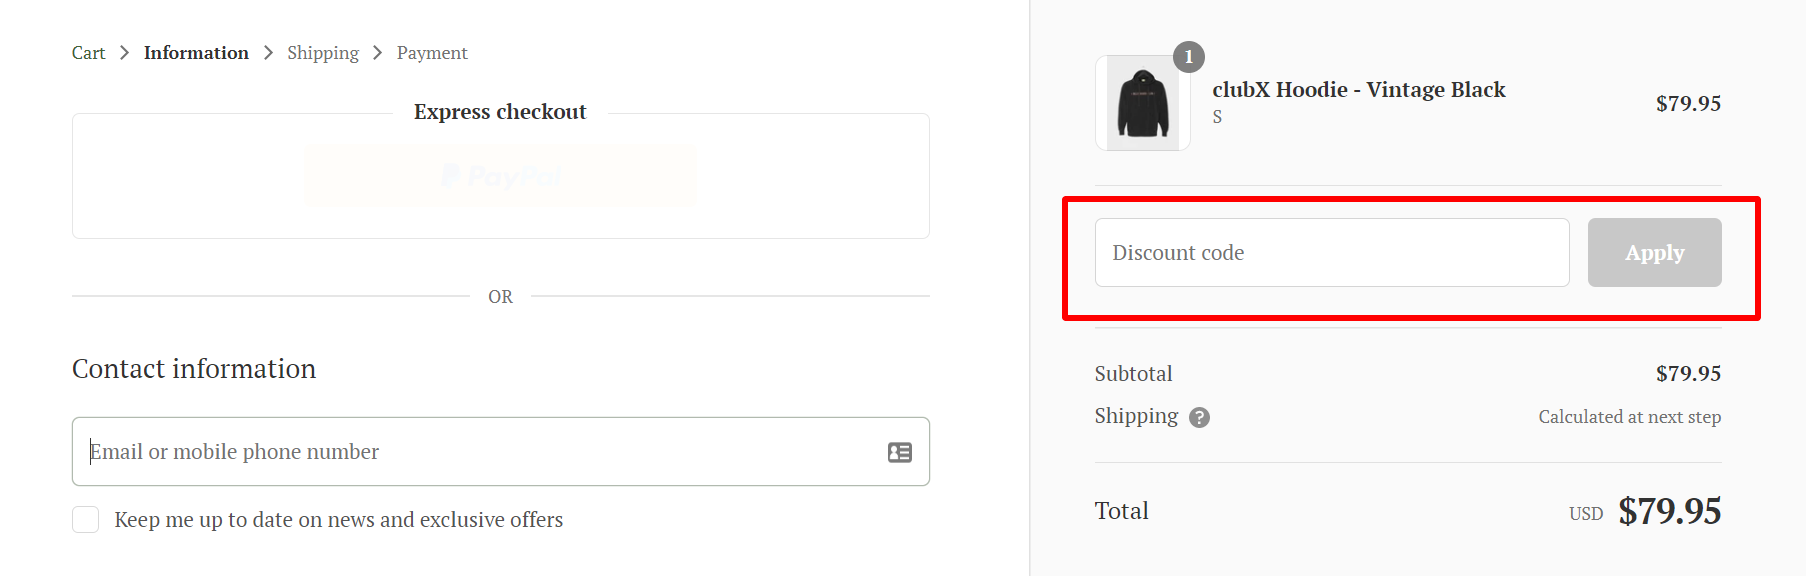Click into the Email or mobile phone field
The height and width of the screenshot is (576, 1806).
pyautogui.click(x=480, y=452)
